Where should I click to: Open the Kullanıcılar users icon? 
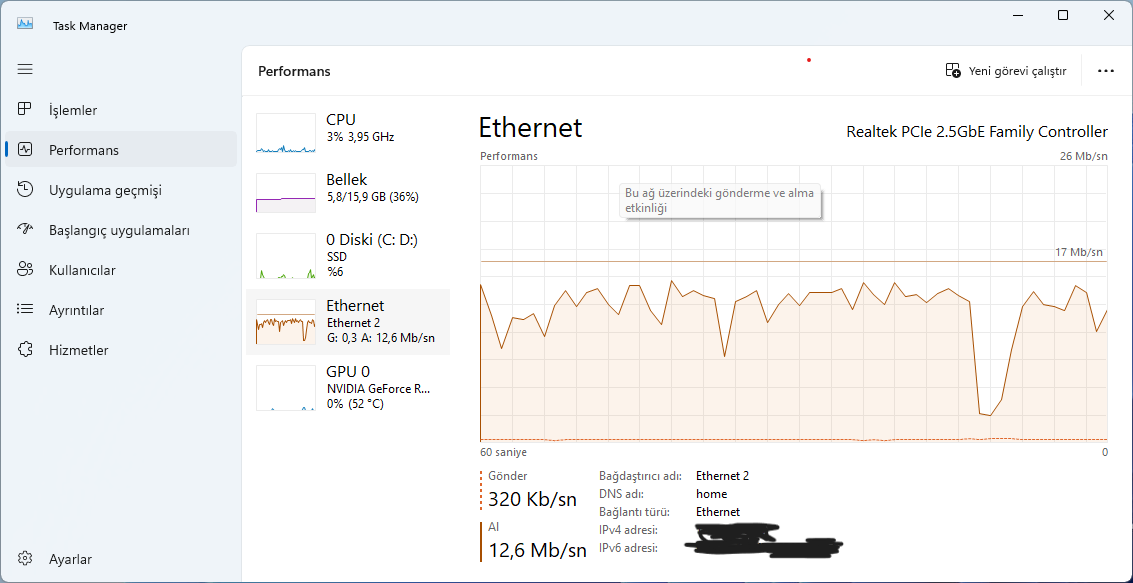[26, 270]
